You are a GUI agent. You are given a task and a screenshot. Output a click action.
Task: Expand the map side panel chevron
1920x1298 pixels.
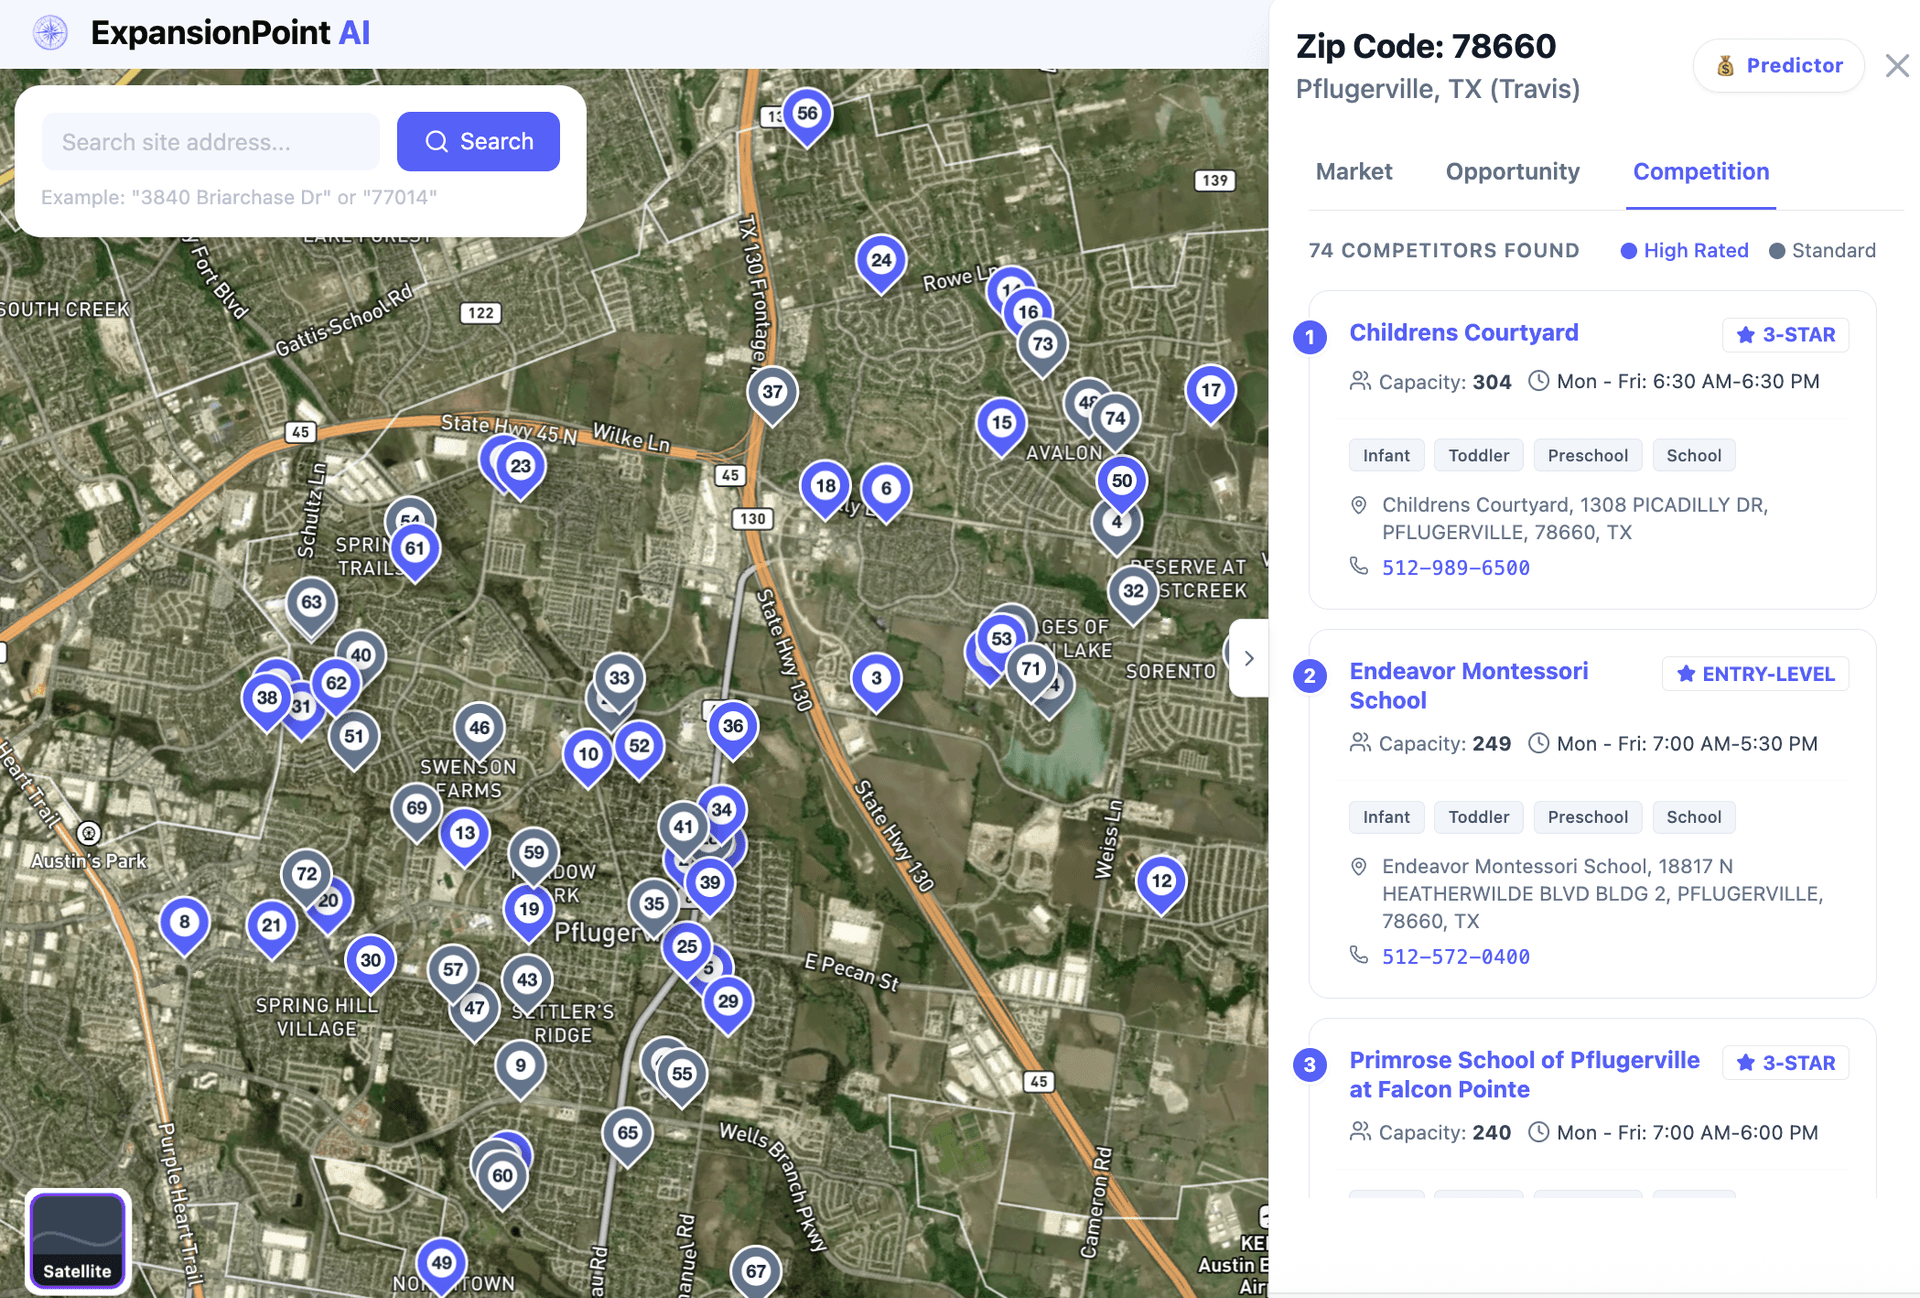pos(1248,658)
